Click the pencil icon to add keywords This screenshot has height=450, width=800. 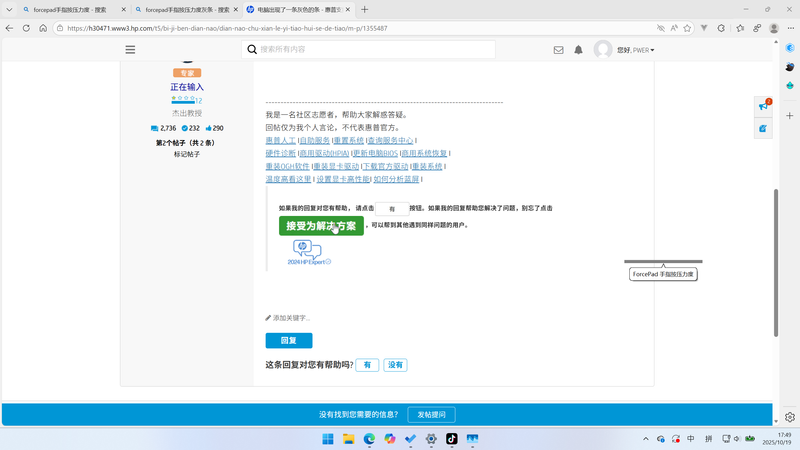268,318
